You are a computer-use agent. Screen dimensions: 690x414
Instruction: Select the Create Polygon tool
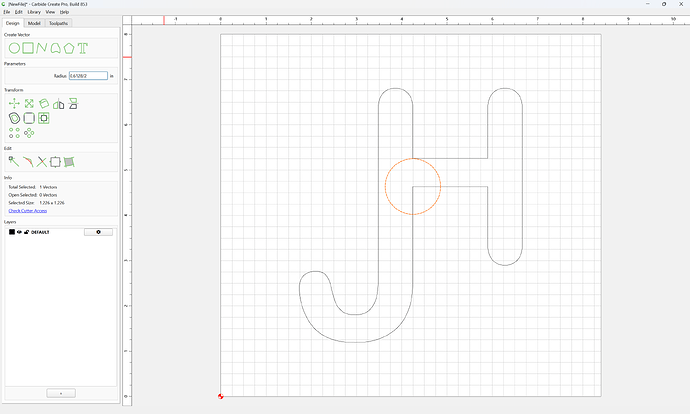pyautogui.click(x=69, y=48)
